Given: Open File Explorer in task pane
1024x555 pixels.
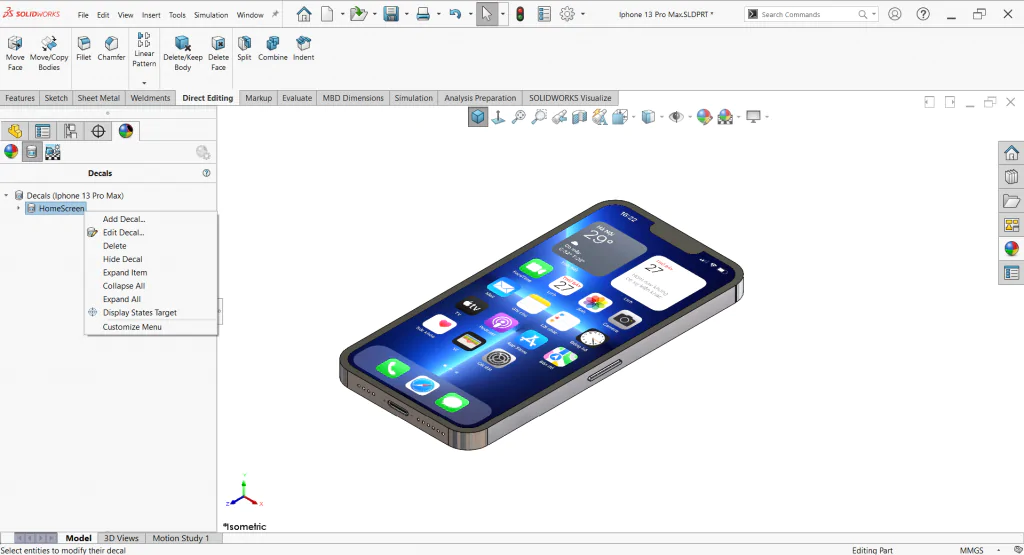Looking at the screenshot, I should point(1012,201).
